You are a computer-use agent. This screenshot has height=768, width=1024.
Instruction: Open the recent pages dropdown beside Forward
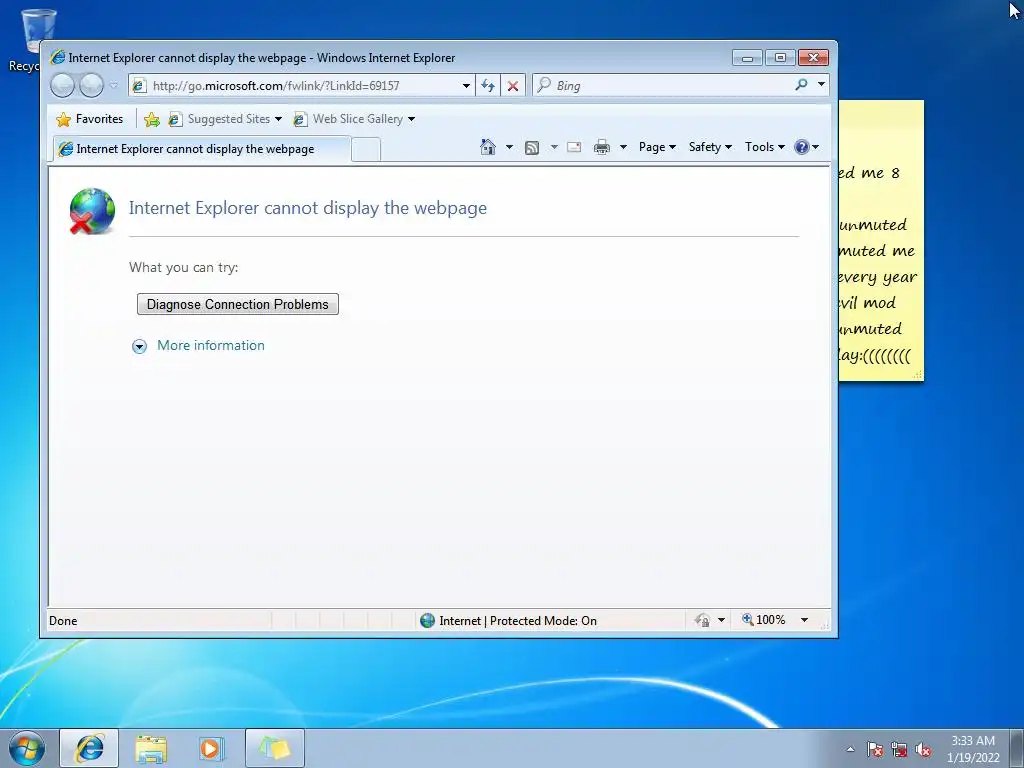pos(114,85)
